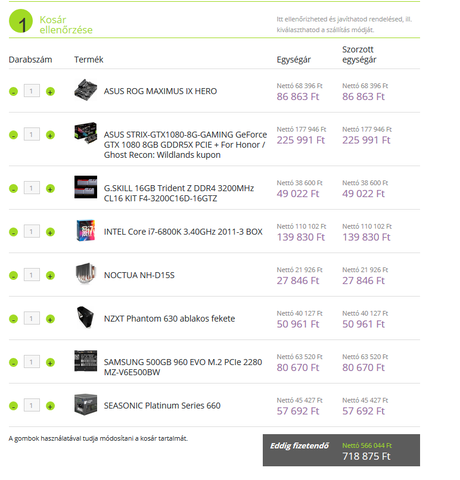460x480 pixels.
Task: Click the 27 846 Ft Egységár price
Action: (298, 281)
